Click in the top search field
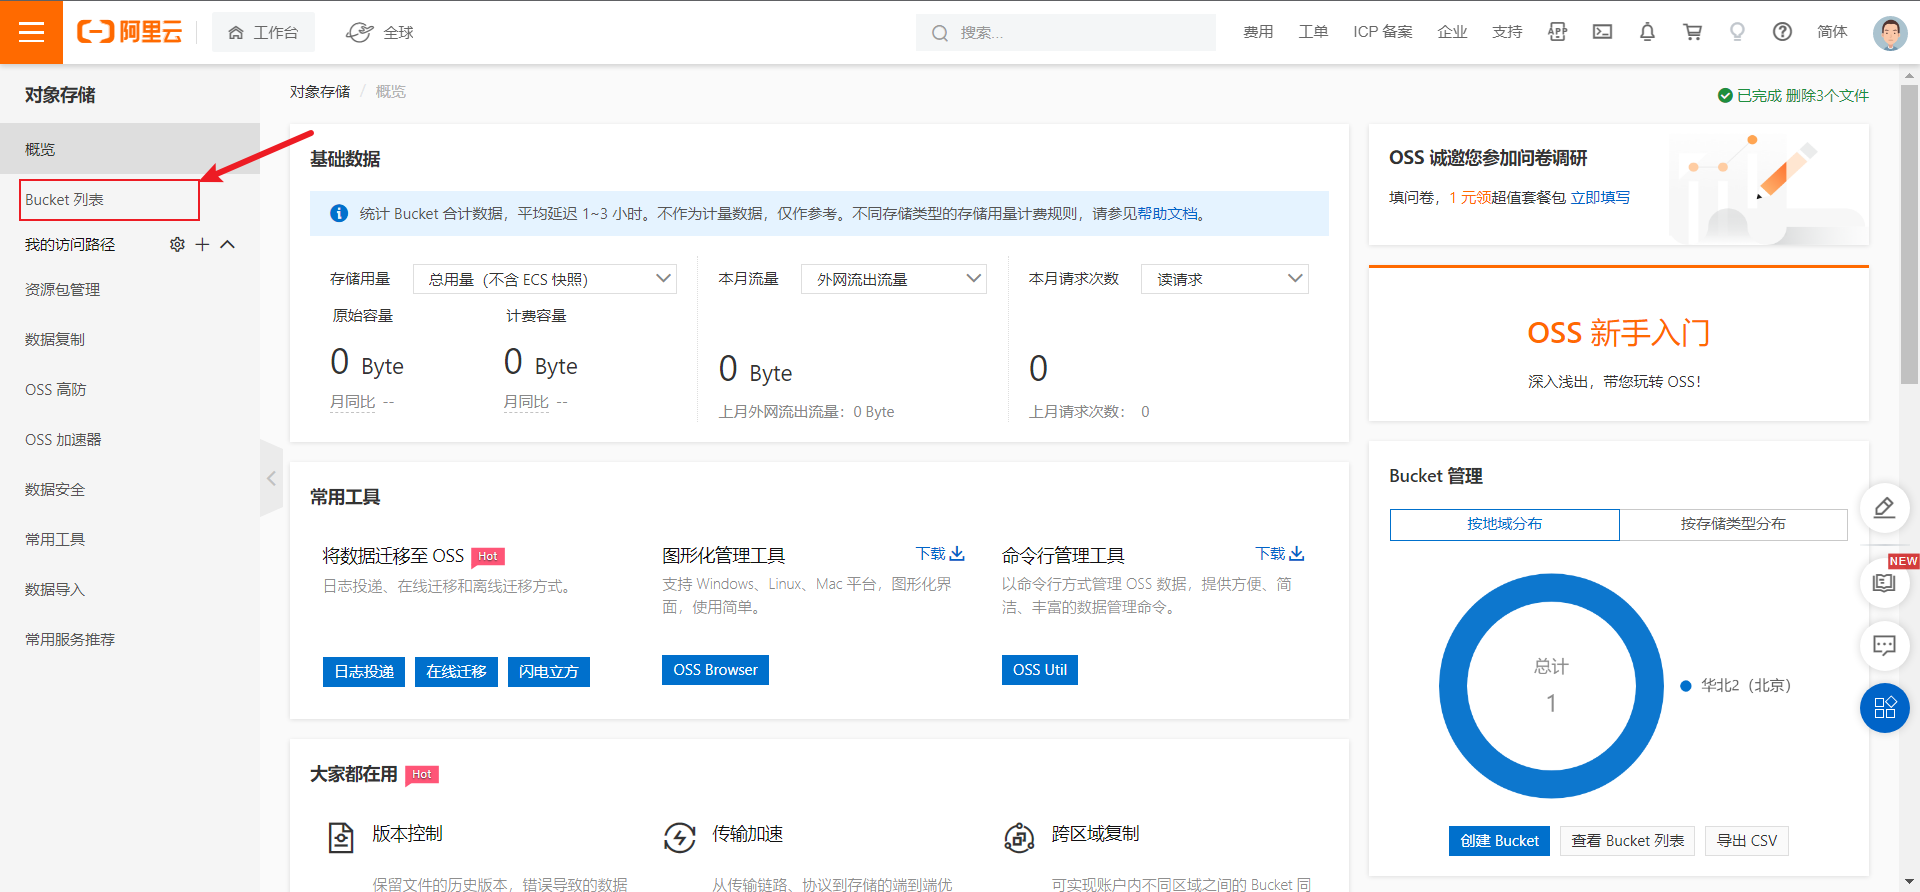The height and width of the screenshot is (892, 1920). click(1066, 32)
